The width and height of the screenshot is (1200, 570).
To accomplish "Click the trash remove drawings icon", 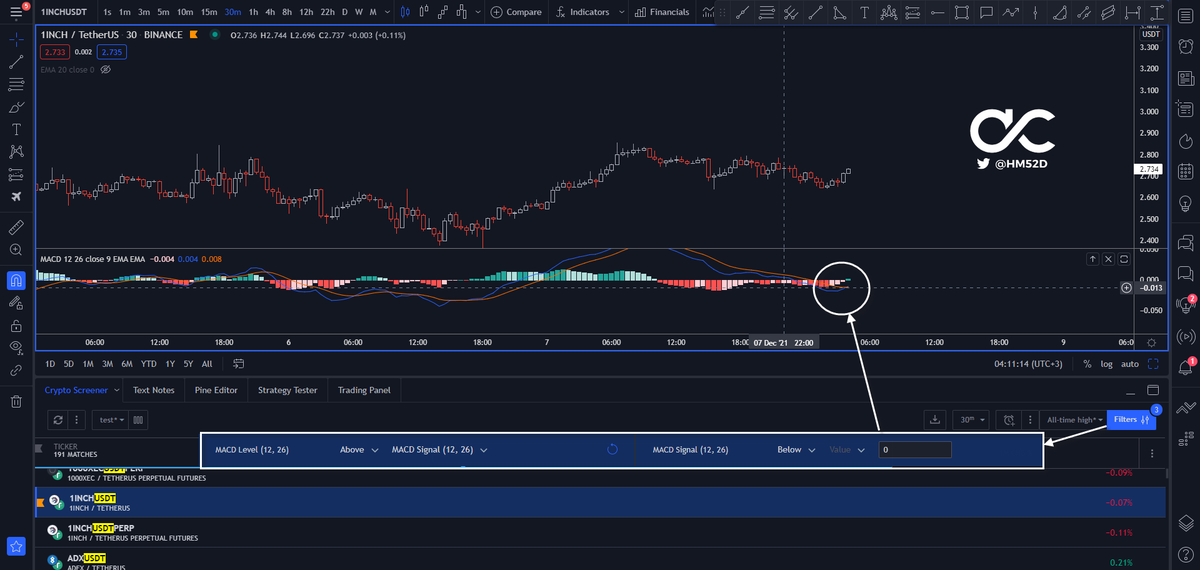I will click(16, 402).
